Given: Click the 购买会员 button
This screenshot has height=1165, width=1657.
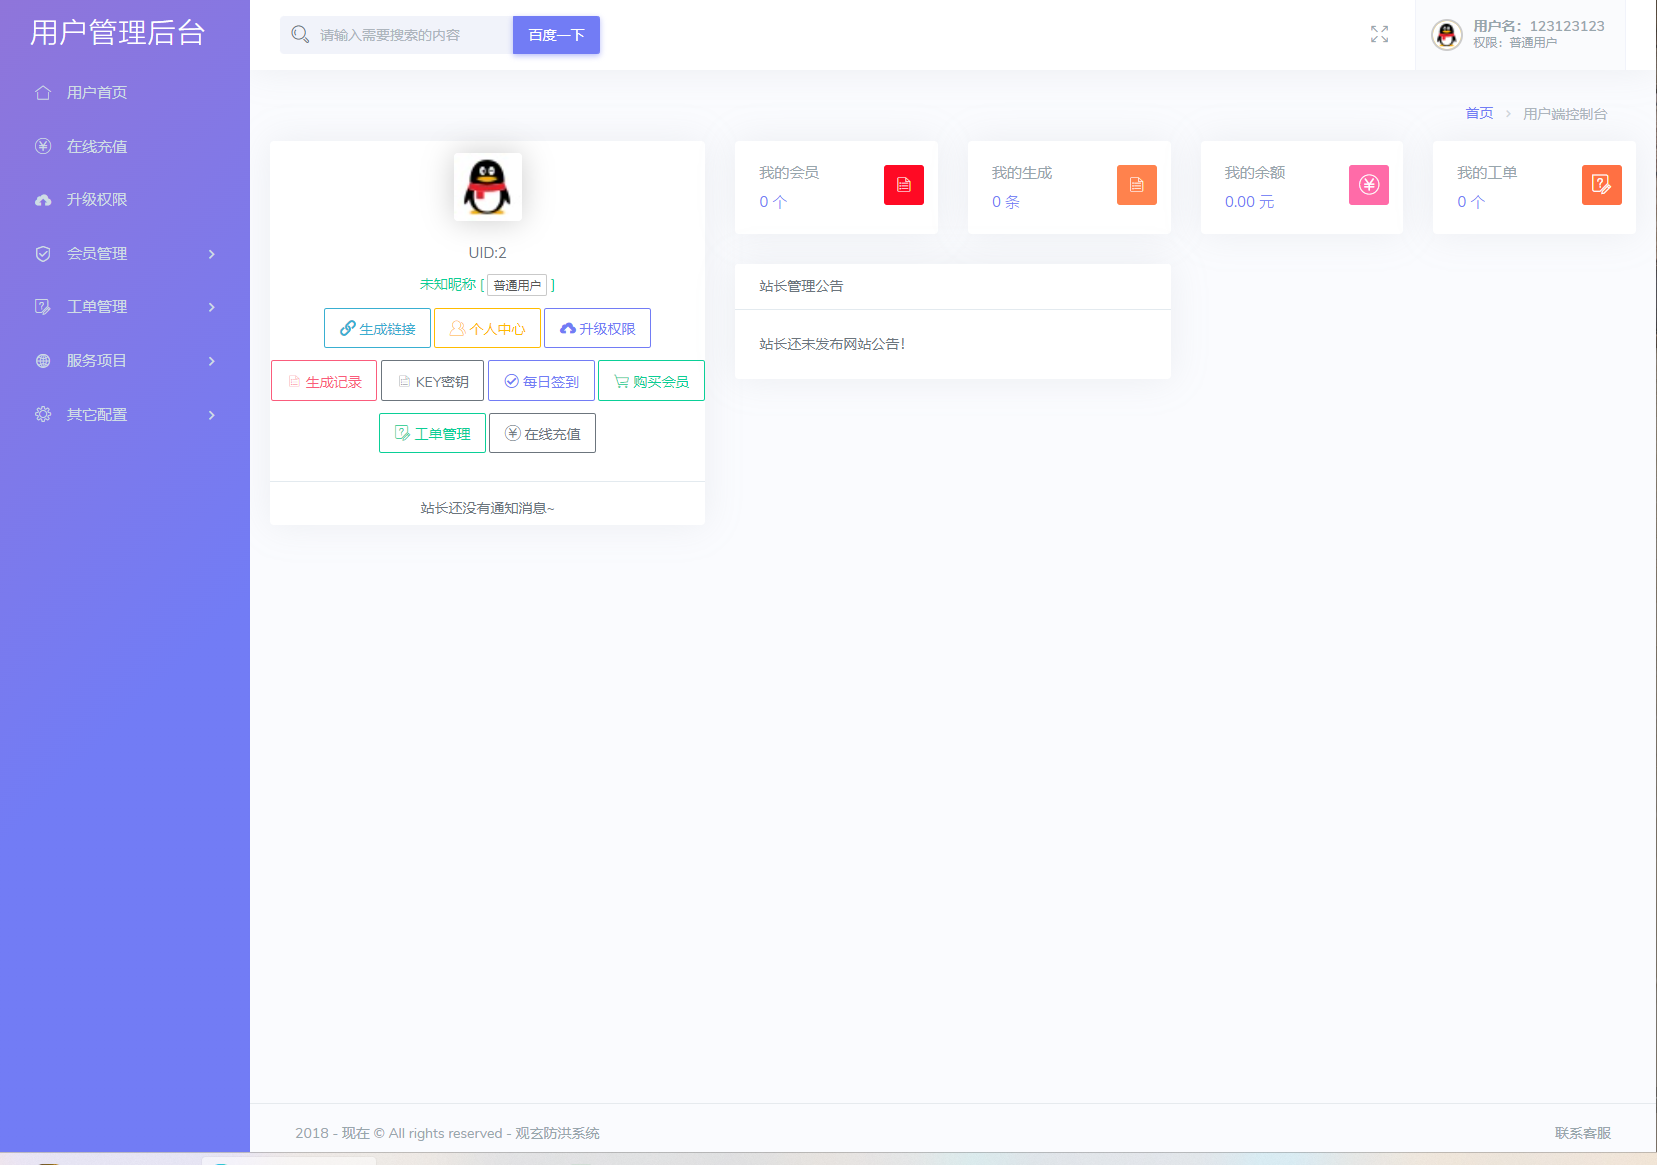Looking at the screenshot, I should tap(651, 381).
